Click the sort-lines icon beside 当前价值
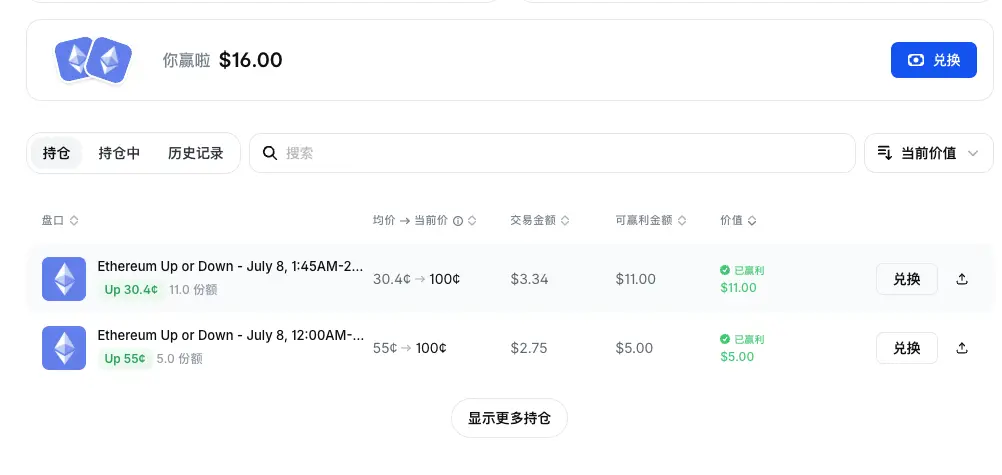Viewport: 1002px width, 475px height. tap(884, 153)
